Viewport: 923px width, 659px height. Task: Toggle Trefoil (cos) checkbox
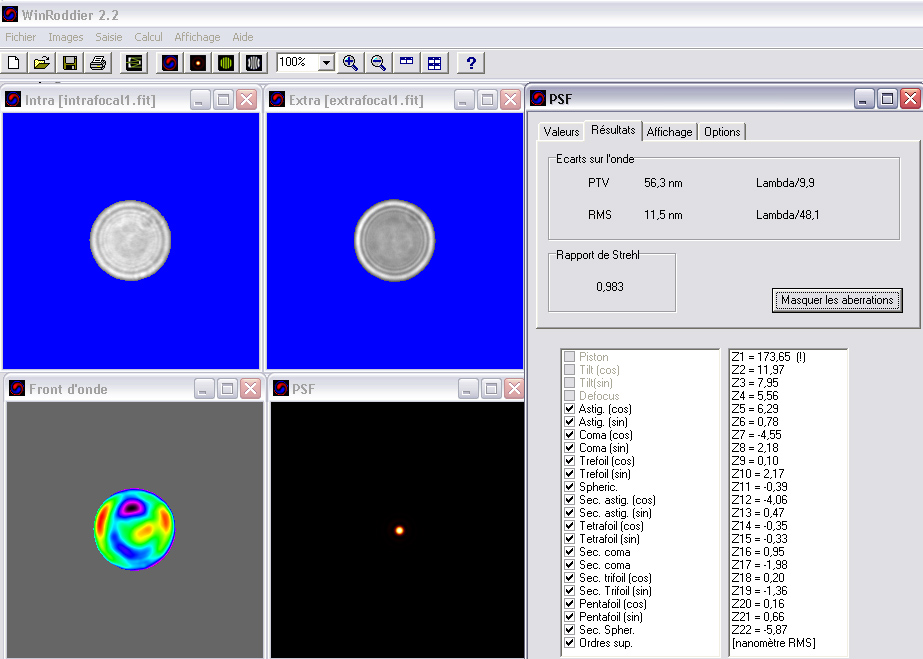pos(569,460)
